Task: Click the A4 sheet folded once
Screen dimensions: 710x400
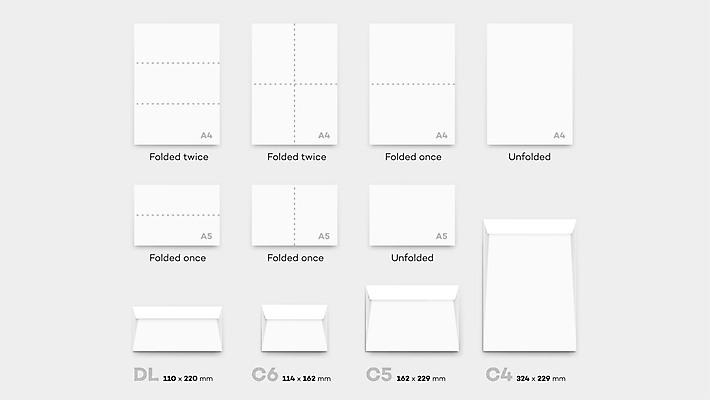Action: pyautogui.click(x=412, y=84)
